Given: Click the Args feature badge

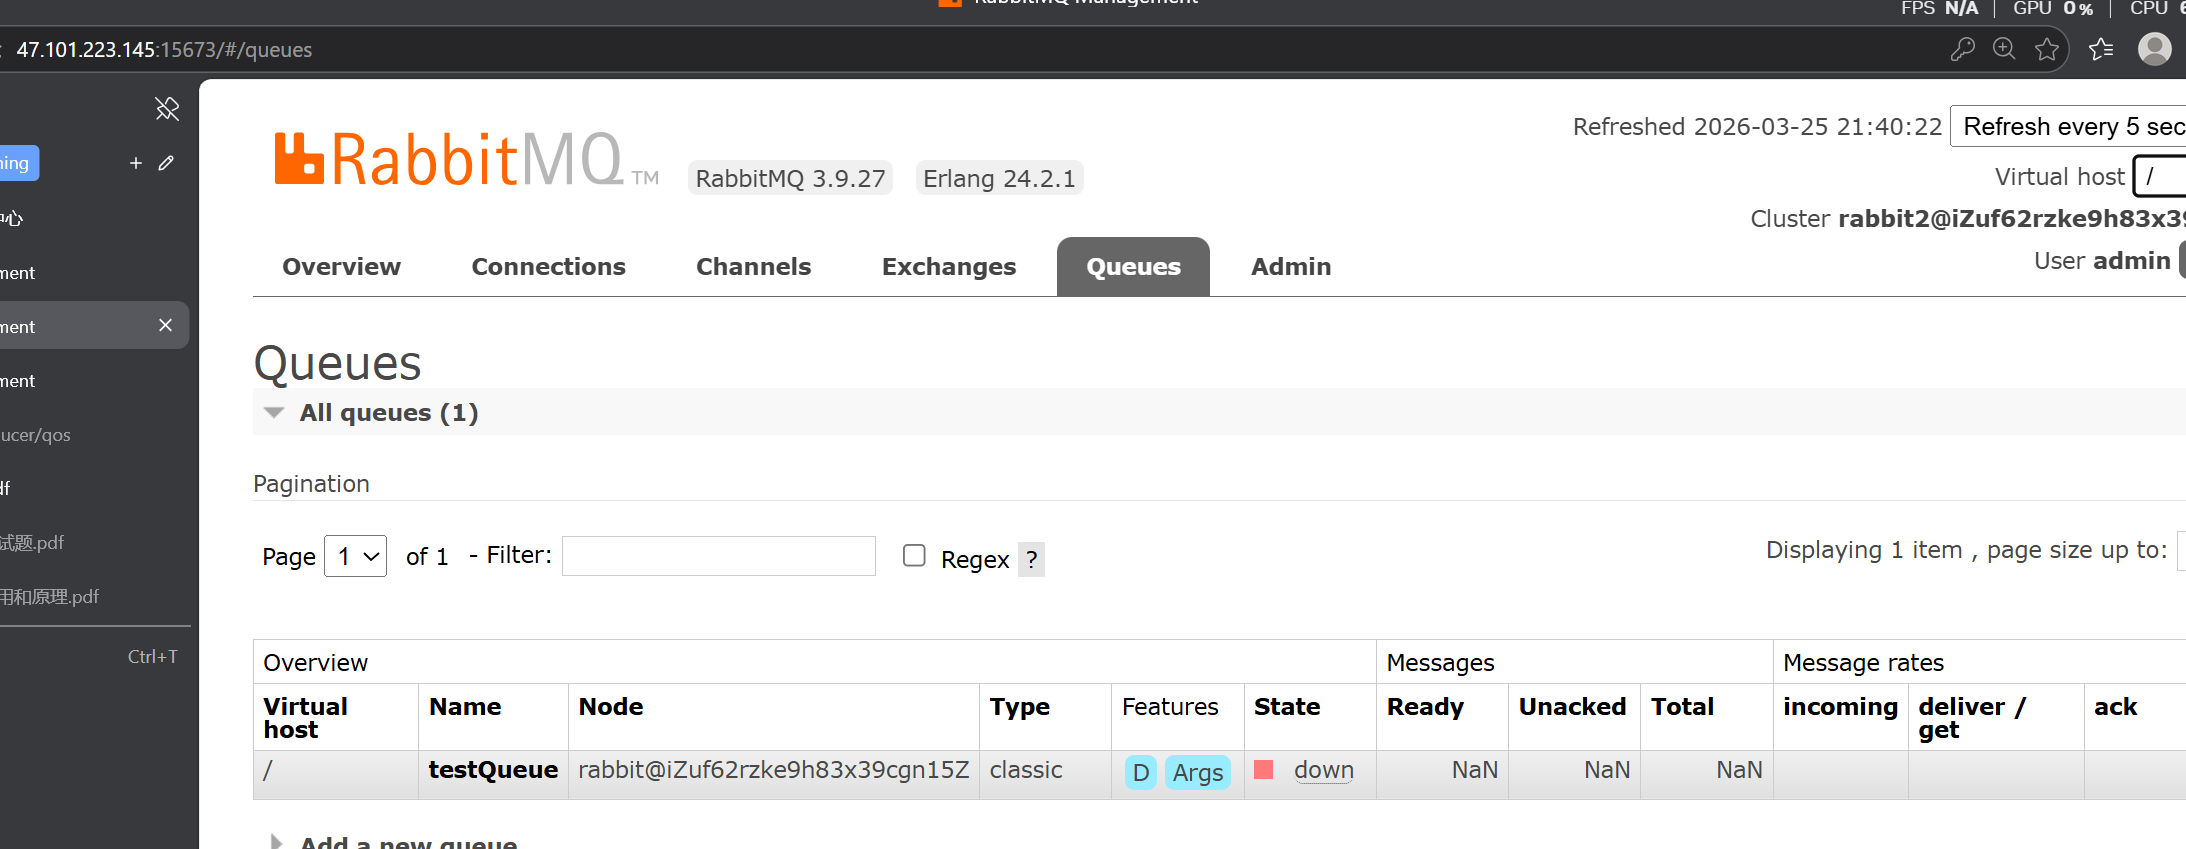Looking at the screenshot, I should 1198,773.
